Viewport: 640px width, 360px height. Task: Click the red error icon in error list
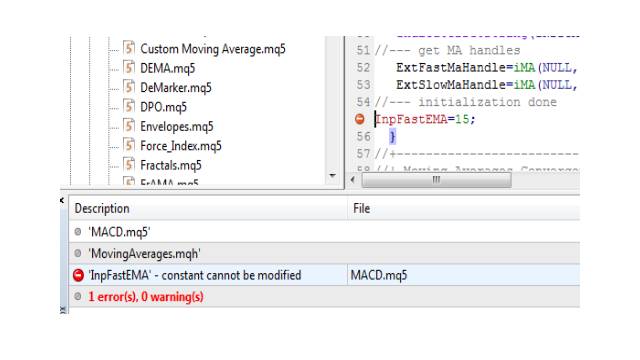point(78,276)
